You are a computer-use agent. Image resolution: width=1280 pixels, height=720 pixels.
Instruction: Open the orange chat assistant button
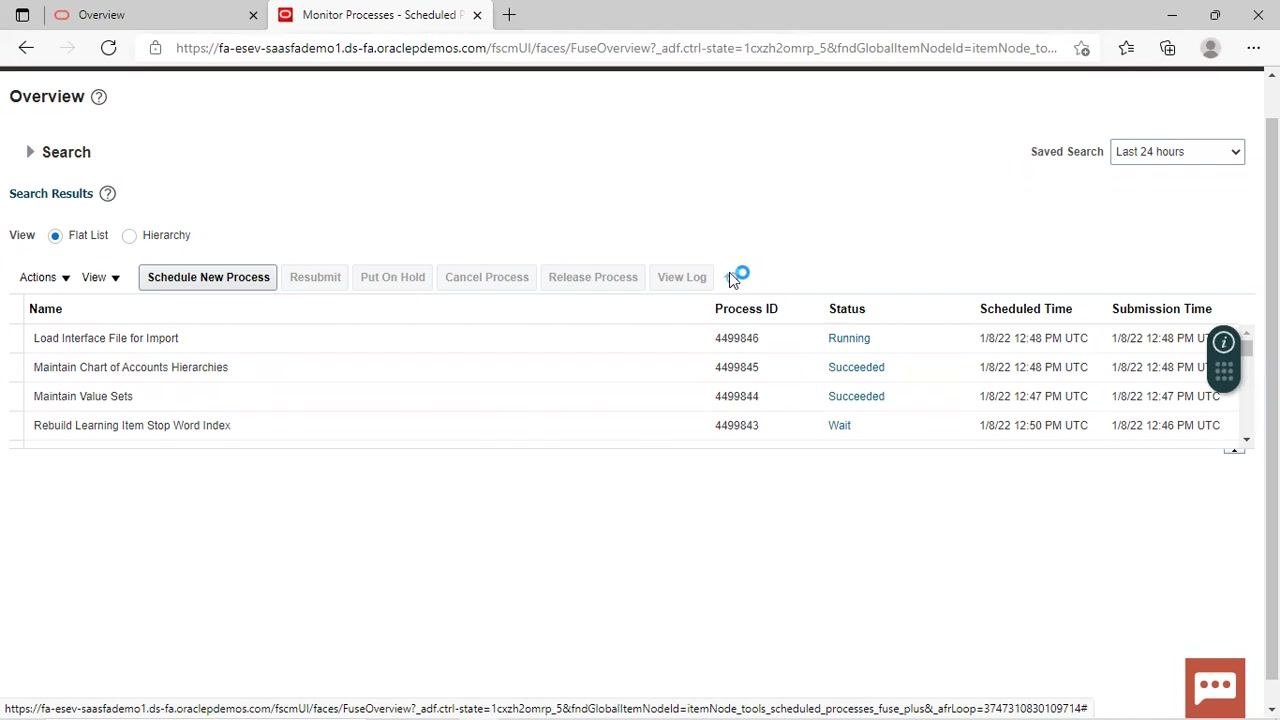(x=1215, y=687)
